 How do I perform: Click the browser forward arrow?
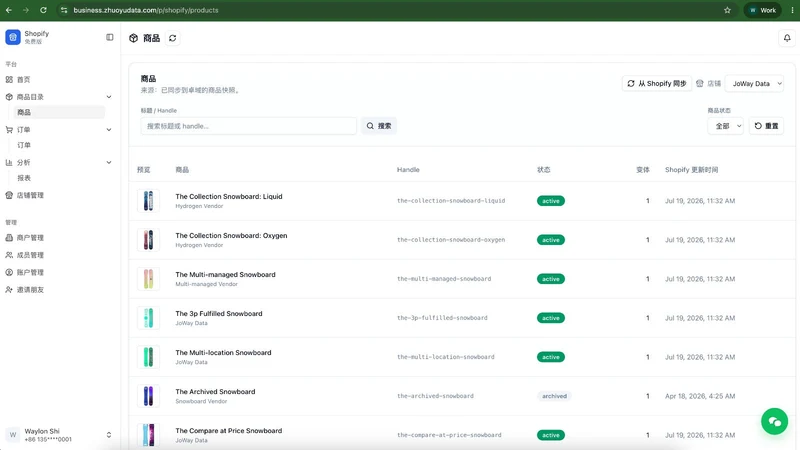click(26, 10)
